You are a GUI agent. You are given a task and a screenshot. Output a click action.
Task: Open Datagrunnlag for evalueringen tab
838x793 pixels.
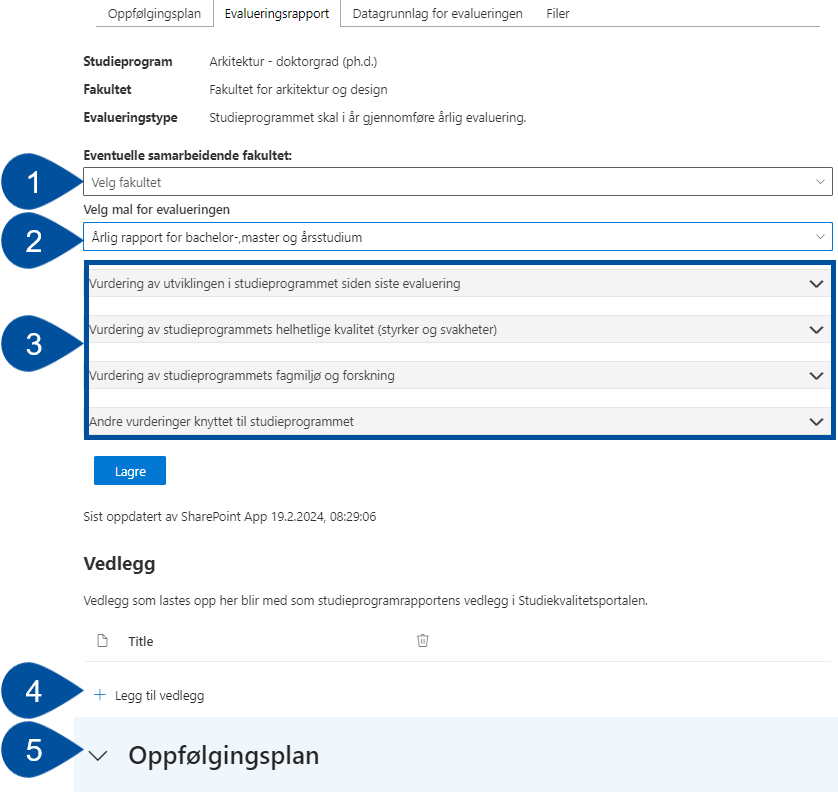pyautogui.click(x=437, y=13)
